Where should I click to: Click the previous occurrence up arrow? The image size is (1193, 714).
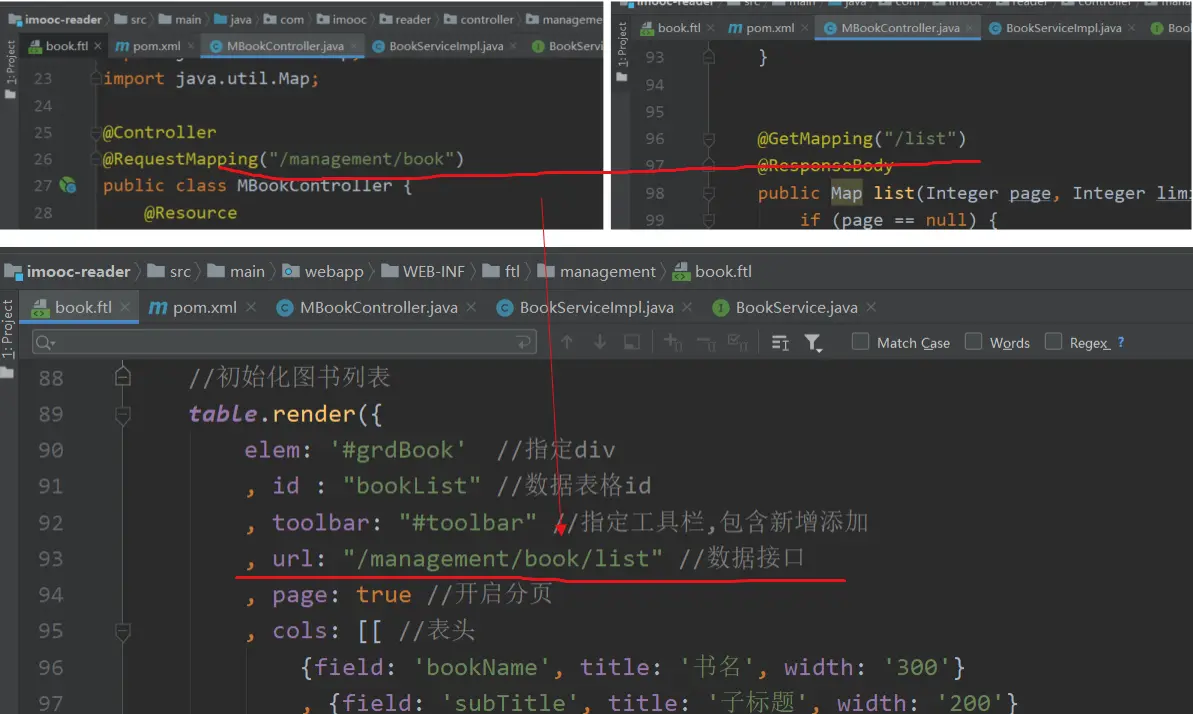[567, 343]
